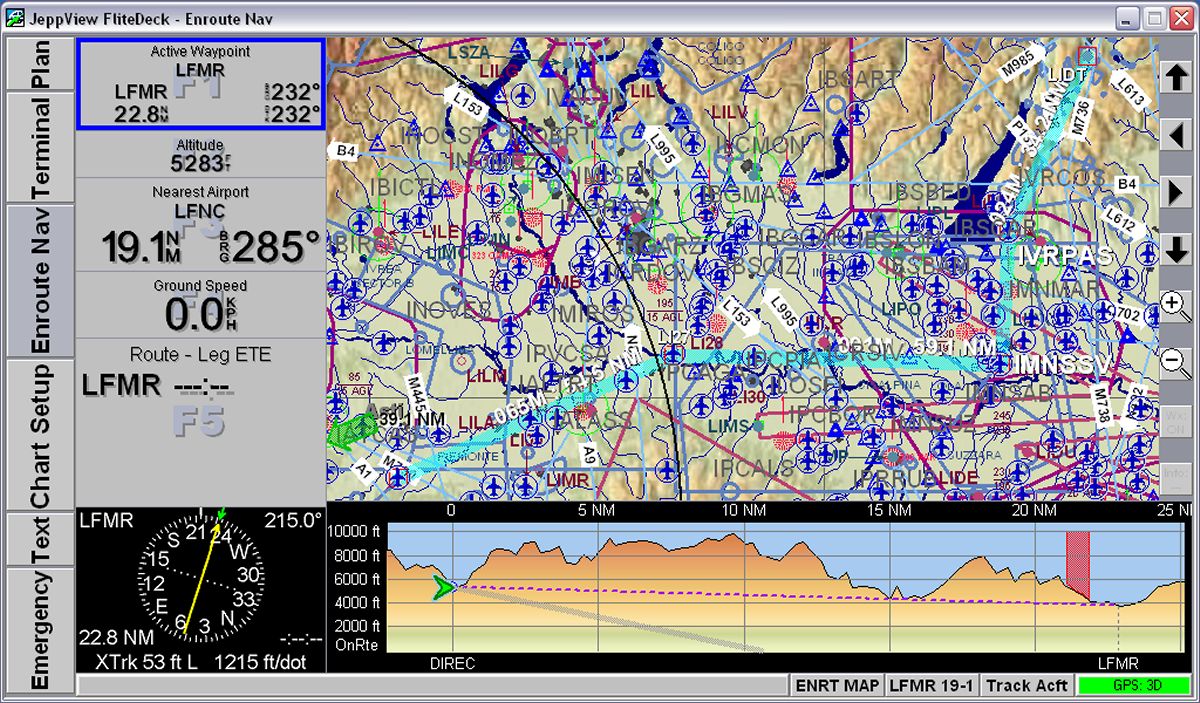Switch to the Plan tab
The width and height of the screenshot is (1200, 703).
[x=40, y=66]
